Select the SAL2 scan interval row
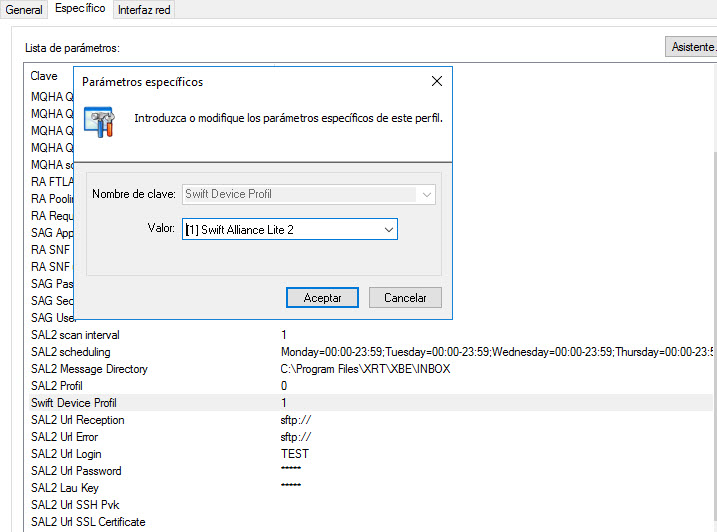717x532 pixels. click(x=75, y=335)
